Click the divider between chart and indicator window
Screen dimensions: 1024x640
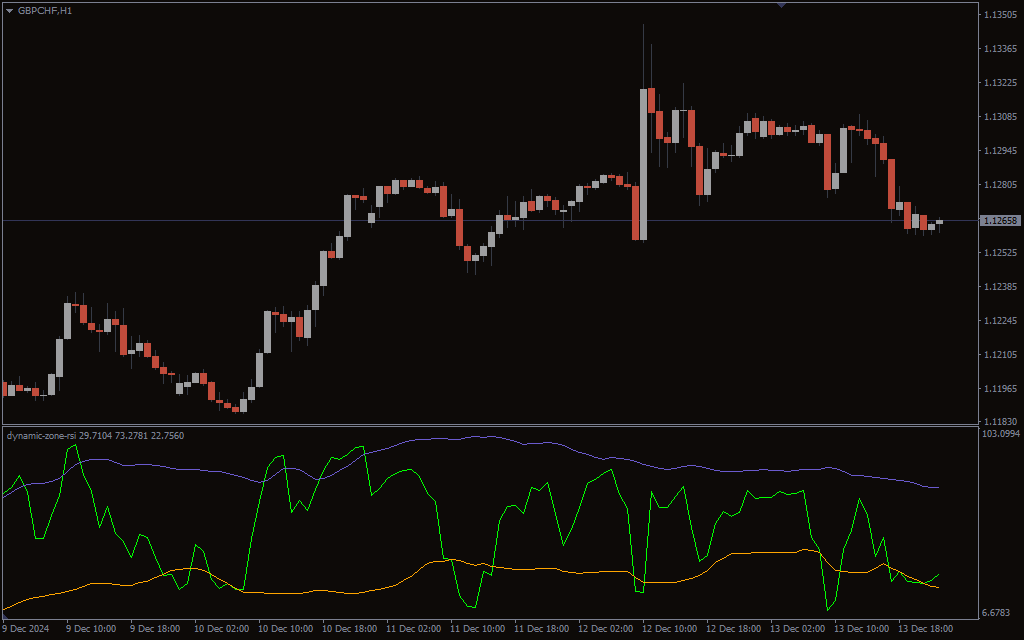click(x=488, y=425)
